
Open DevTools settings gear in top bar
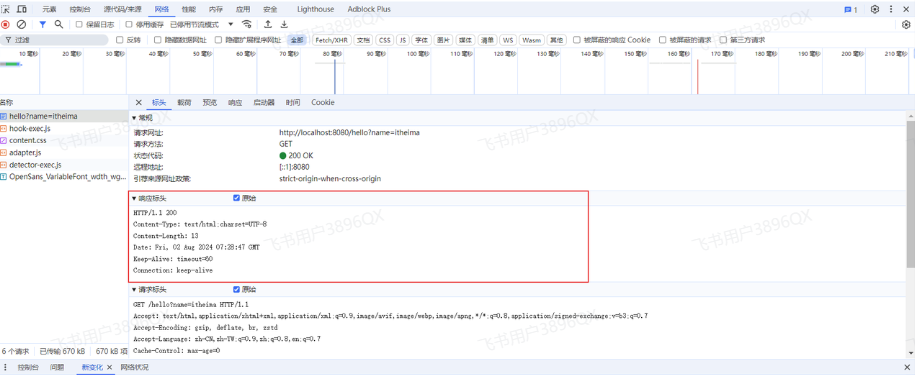[x=875, y=9]
